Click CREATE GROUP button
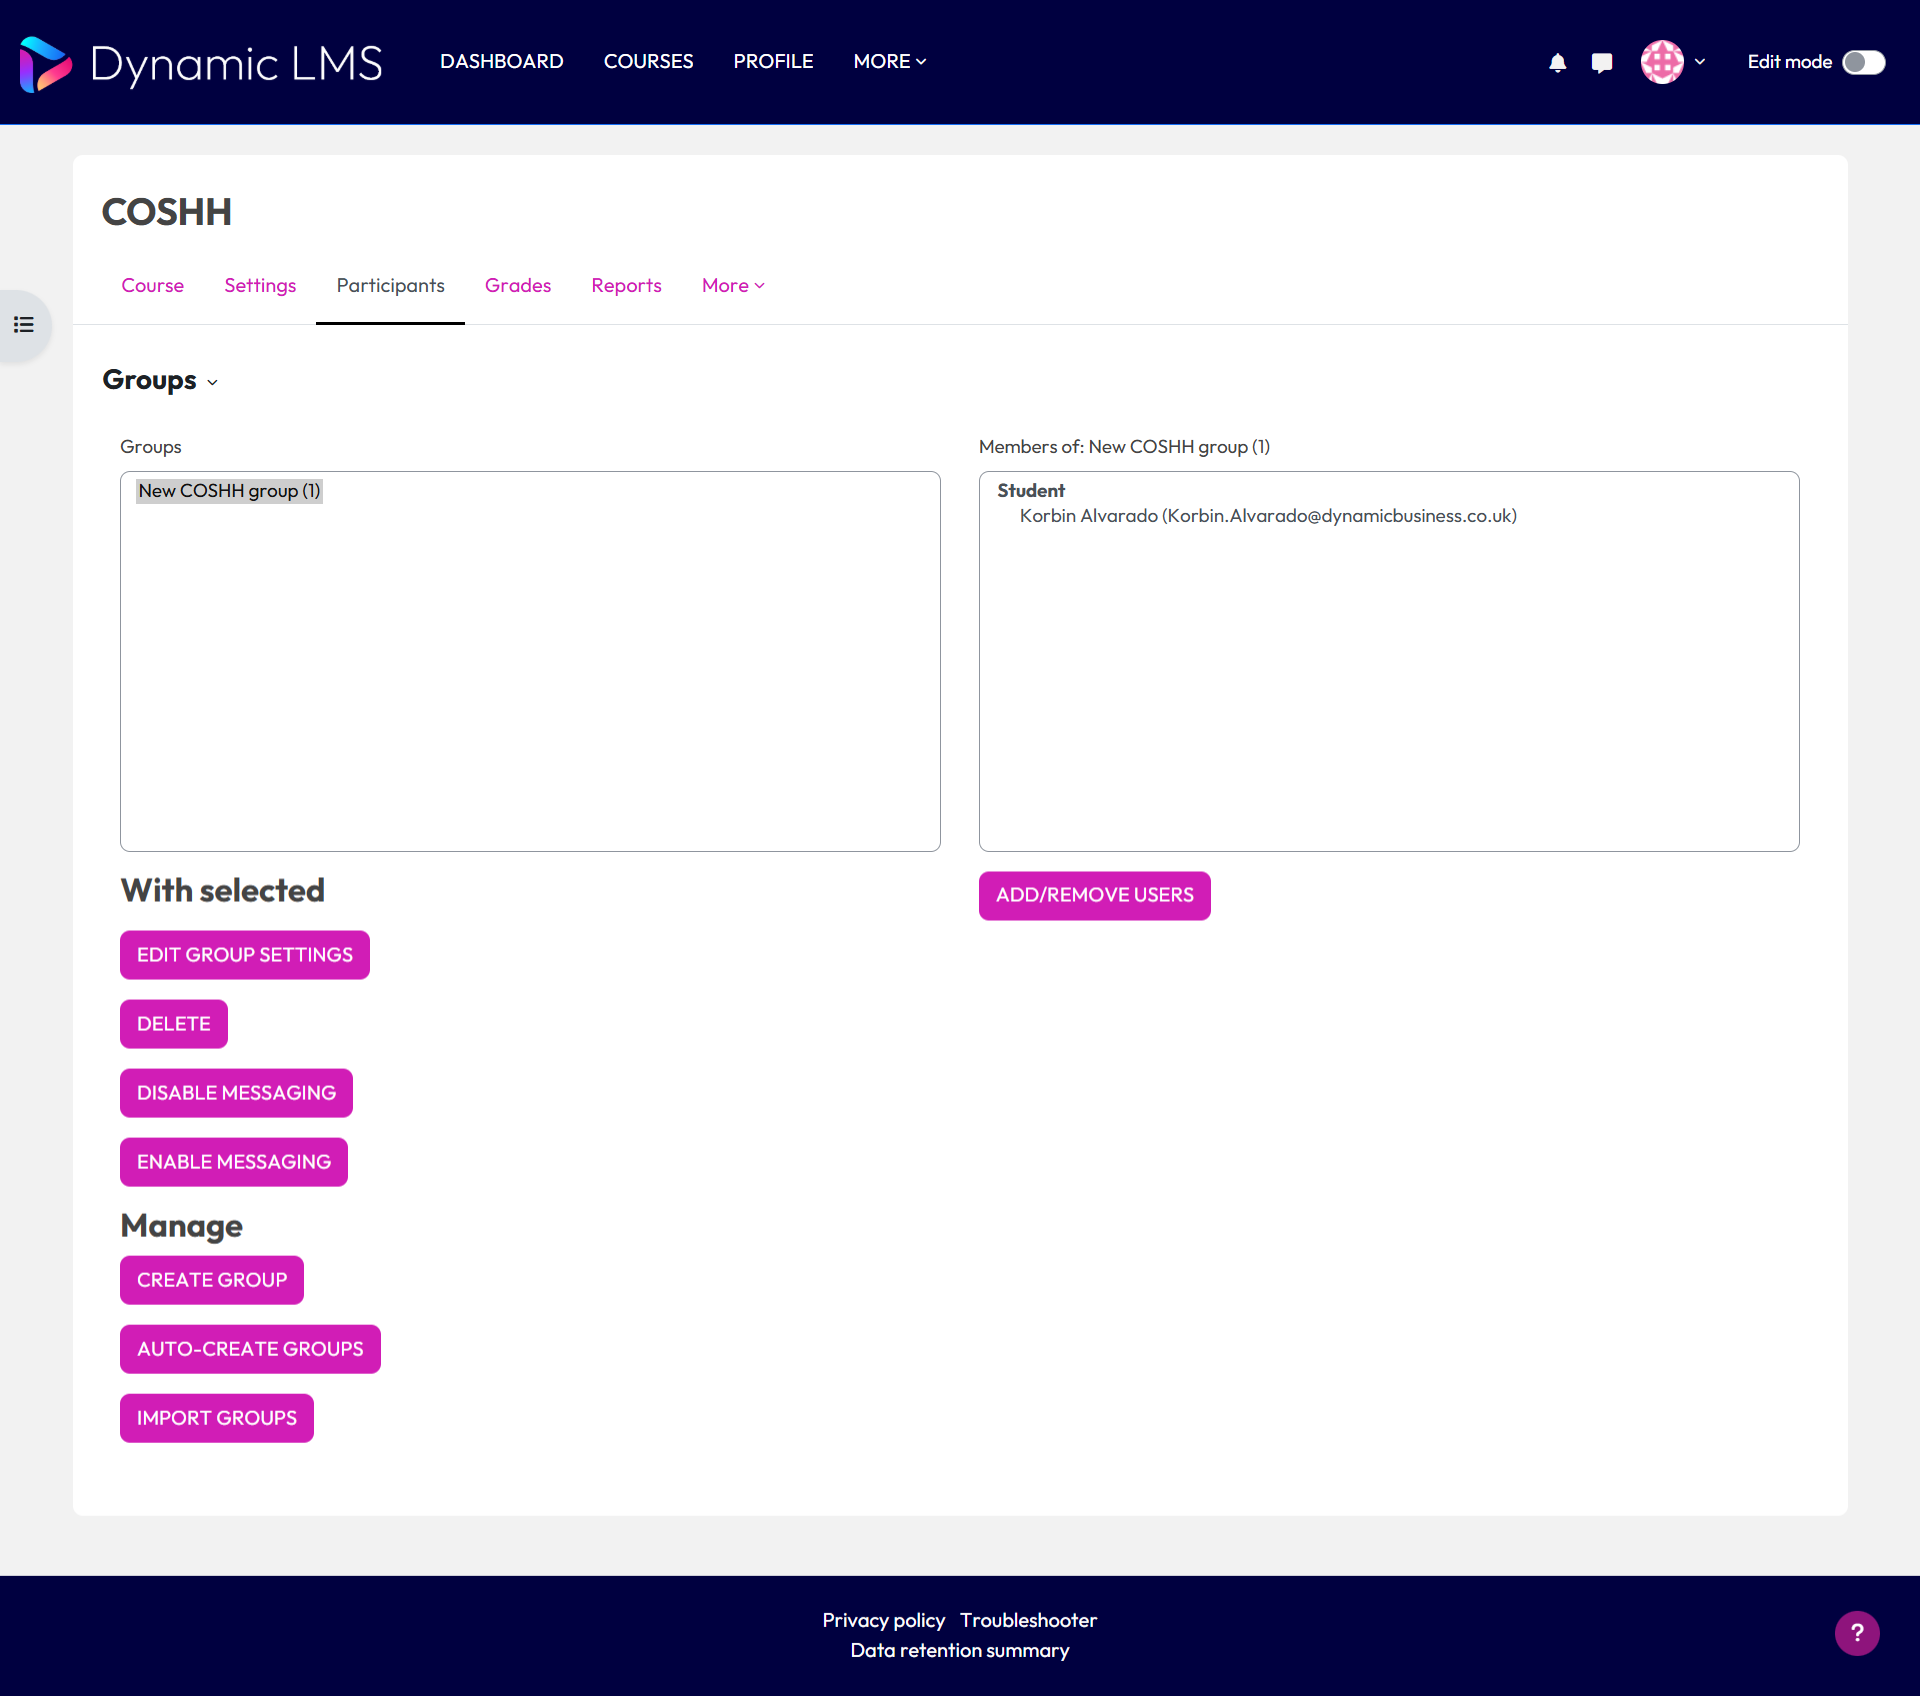 [x=212, y=1282]
